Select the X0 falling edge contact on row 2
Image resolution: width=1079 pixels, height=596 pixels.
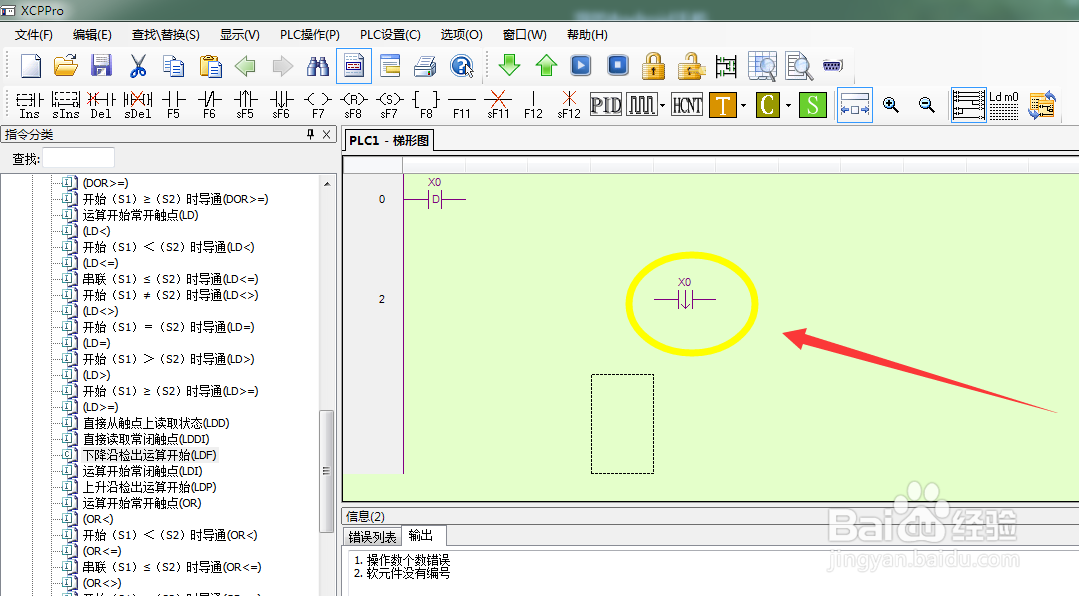point(685,296)
